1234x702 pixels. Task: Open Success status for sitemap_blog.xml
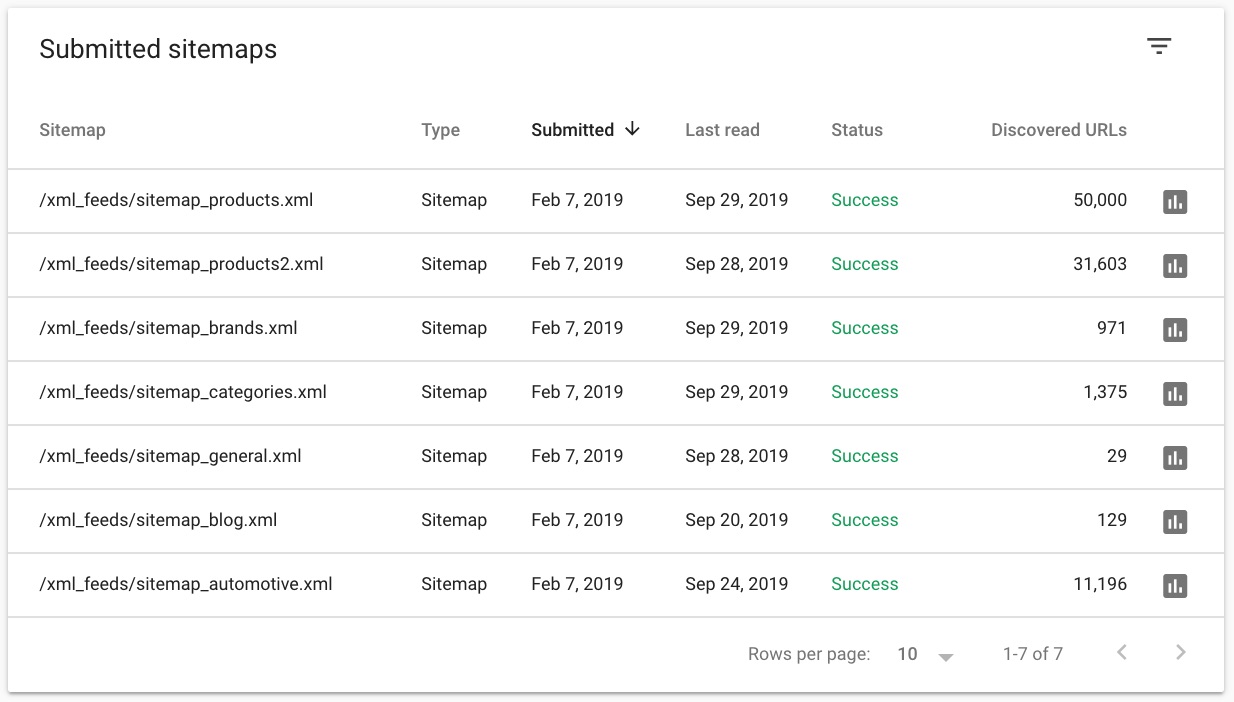864,521
